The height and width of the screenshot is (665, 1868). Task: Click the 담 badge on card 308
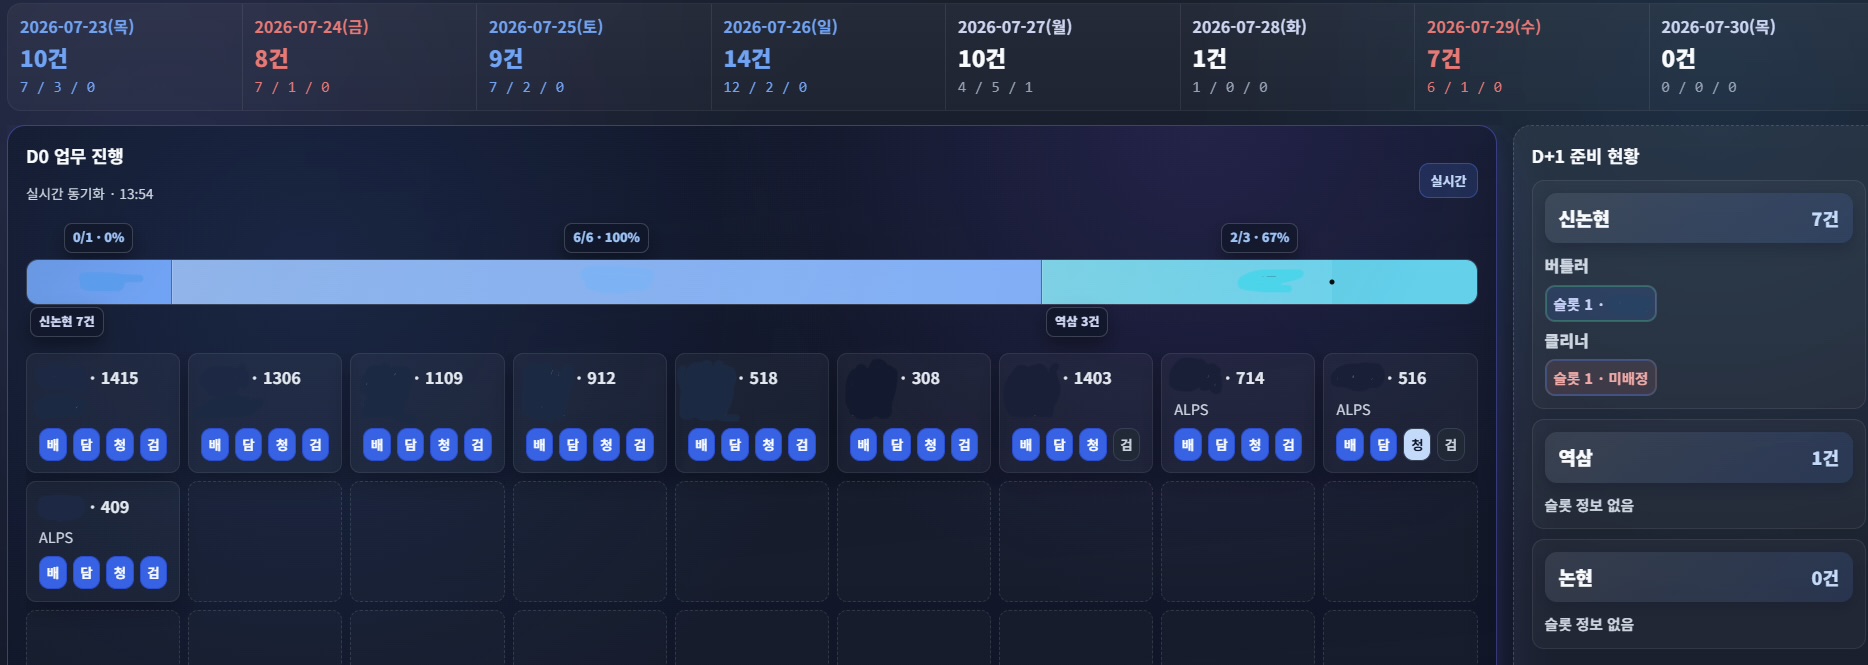click(897, 445)
